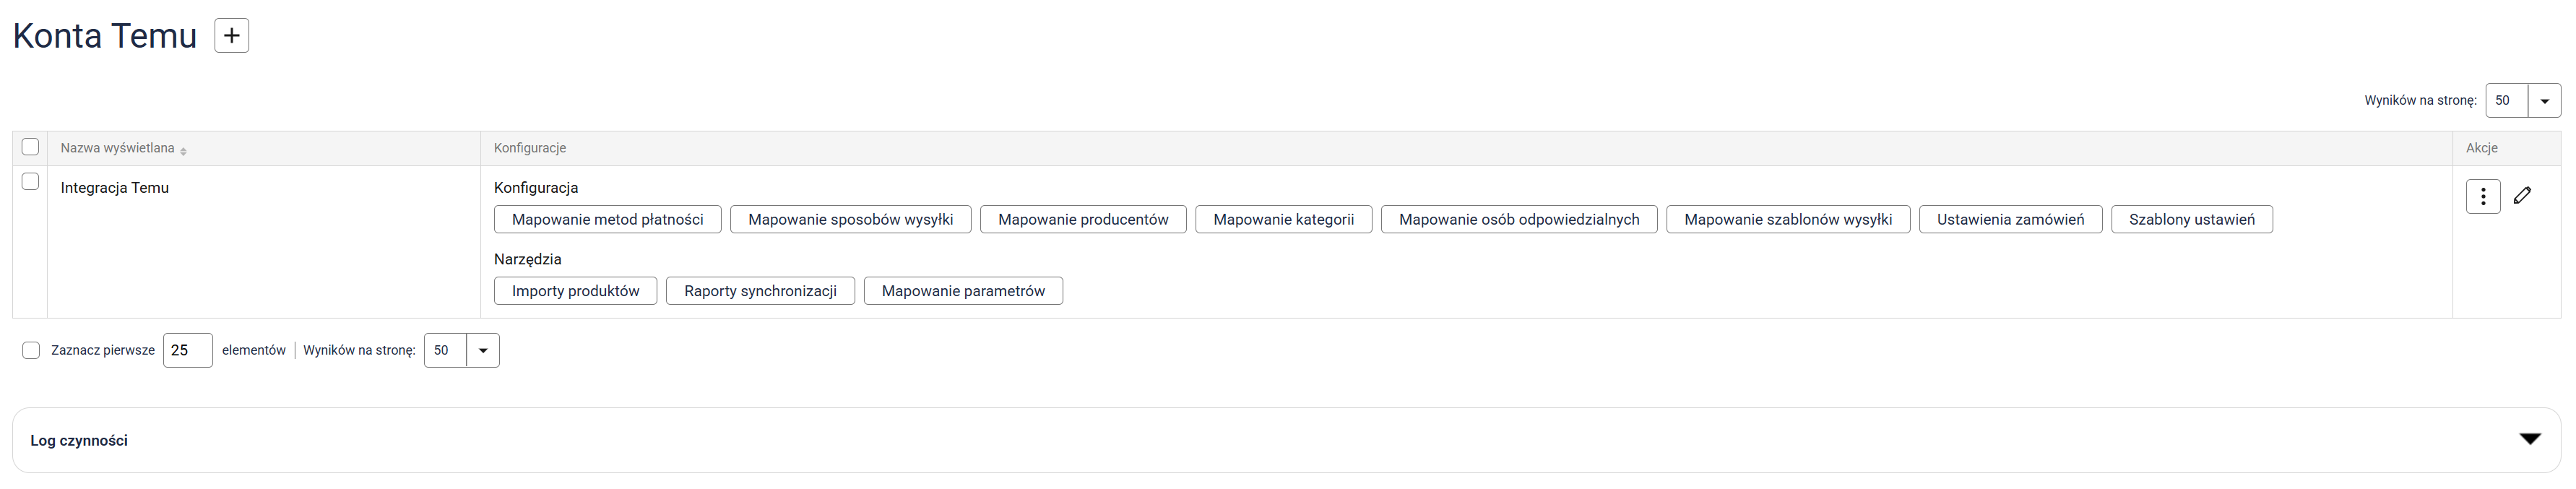Check the Integracja Temu row checkbox
The image size is (2576, 489).
point(30,182)
